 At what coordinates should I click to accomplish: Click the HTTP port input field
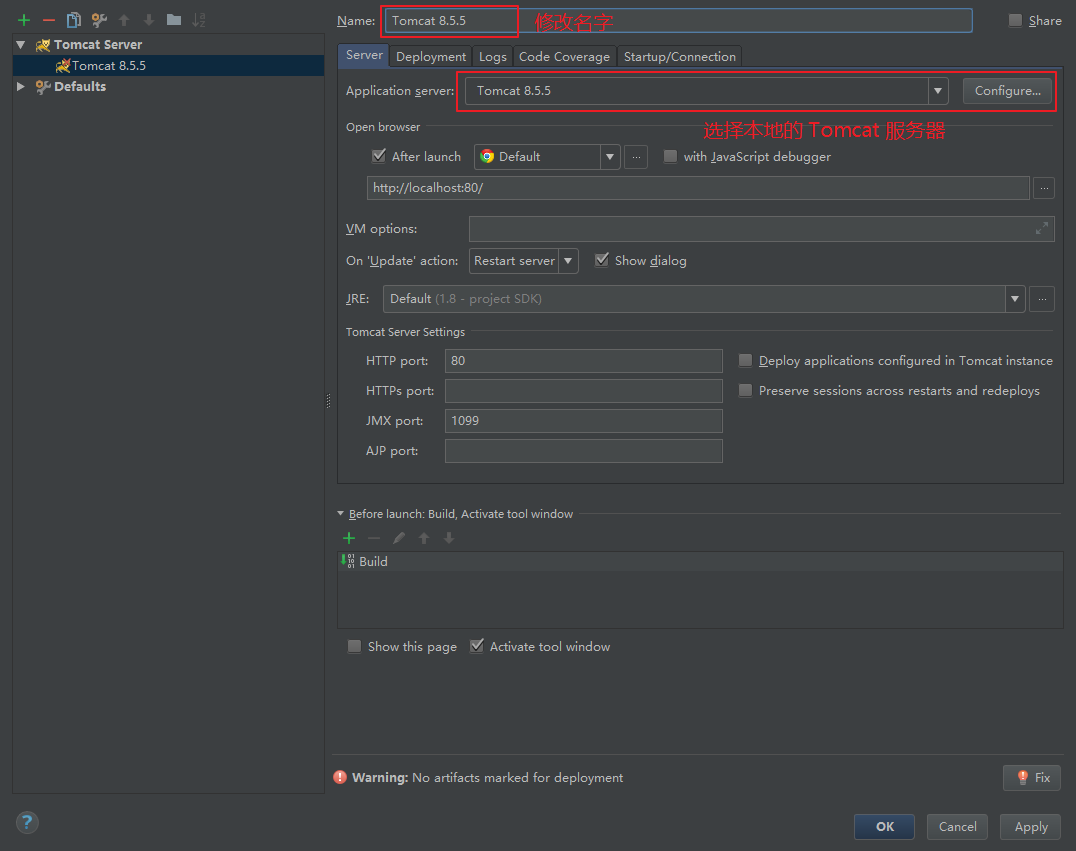(583, 361)
